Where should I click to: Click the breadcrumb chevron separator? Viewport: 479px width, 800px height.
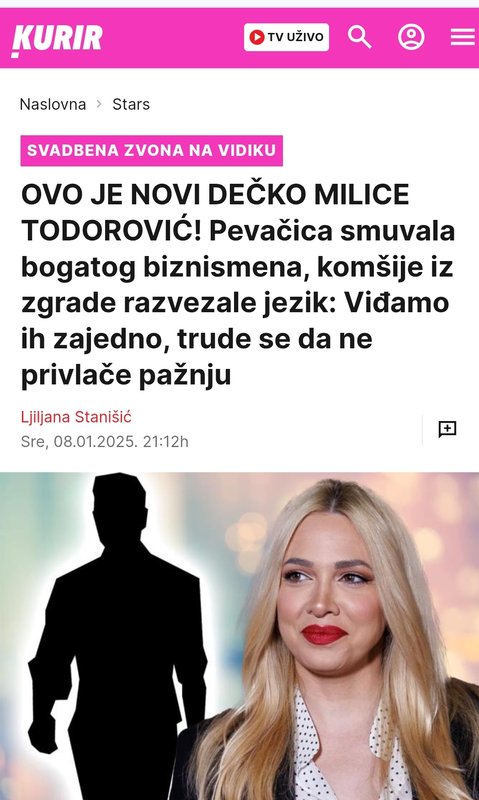pos(98,105)
